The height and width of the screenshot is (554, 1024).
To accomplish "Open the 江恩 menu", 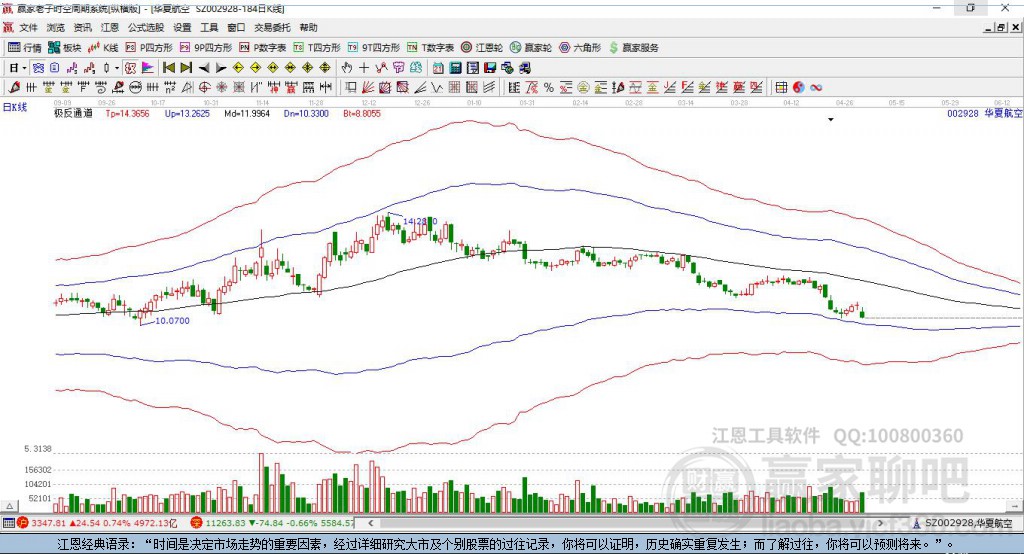I will [x=110, y=27].
